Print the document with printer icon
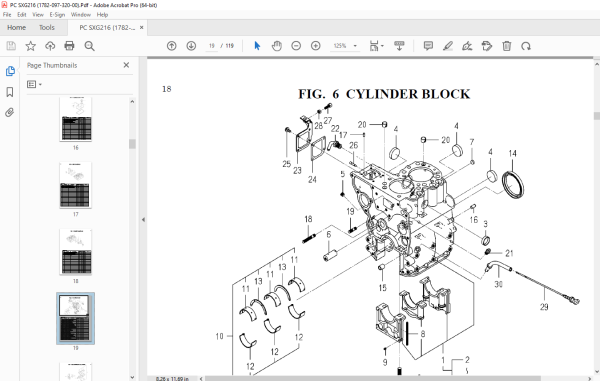 (69, 46)
